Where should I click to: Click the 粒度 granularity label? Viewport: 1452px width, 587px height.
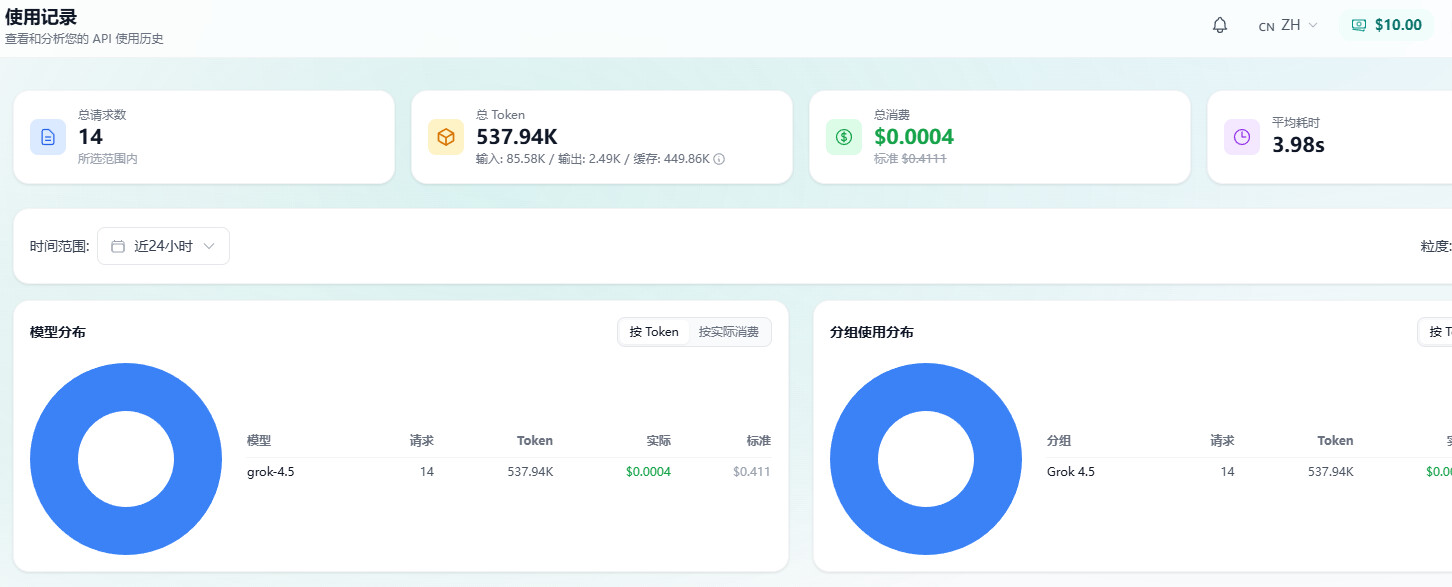(x=1435, y=246)
